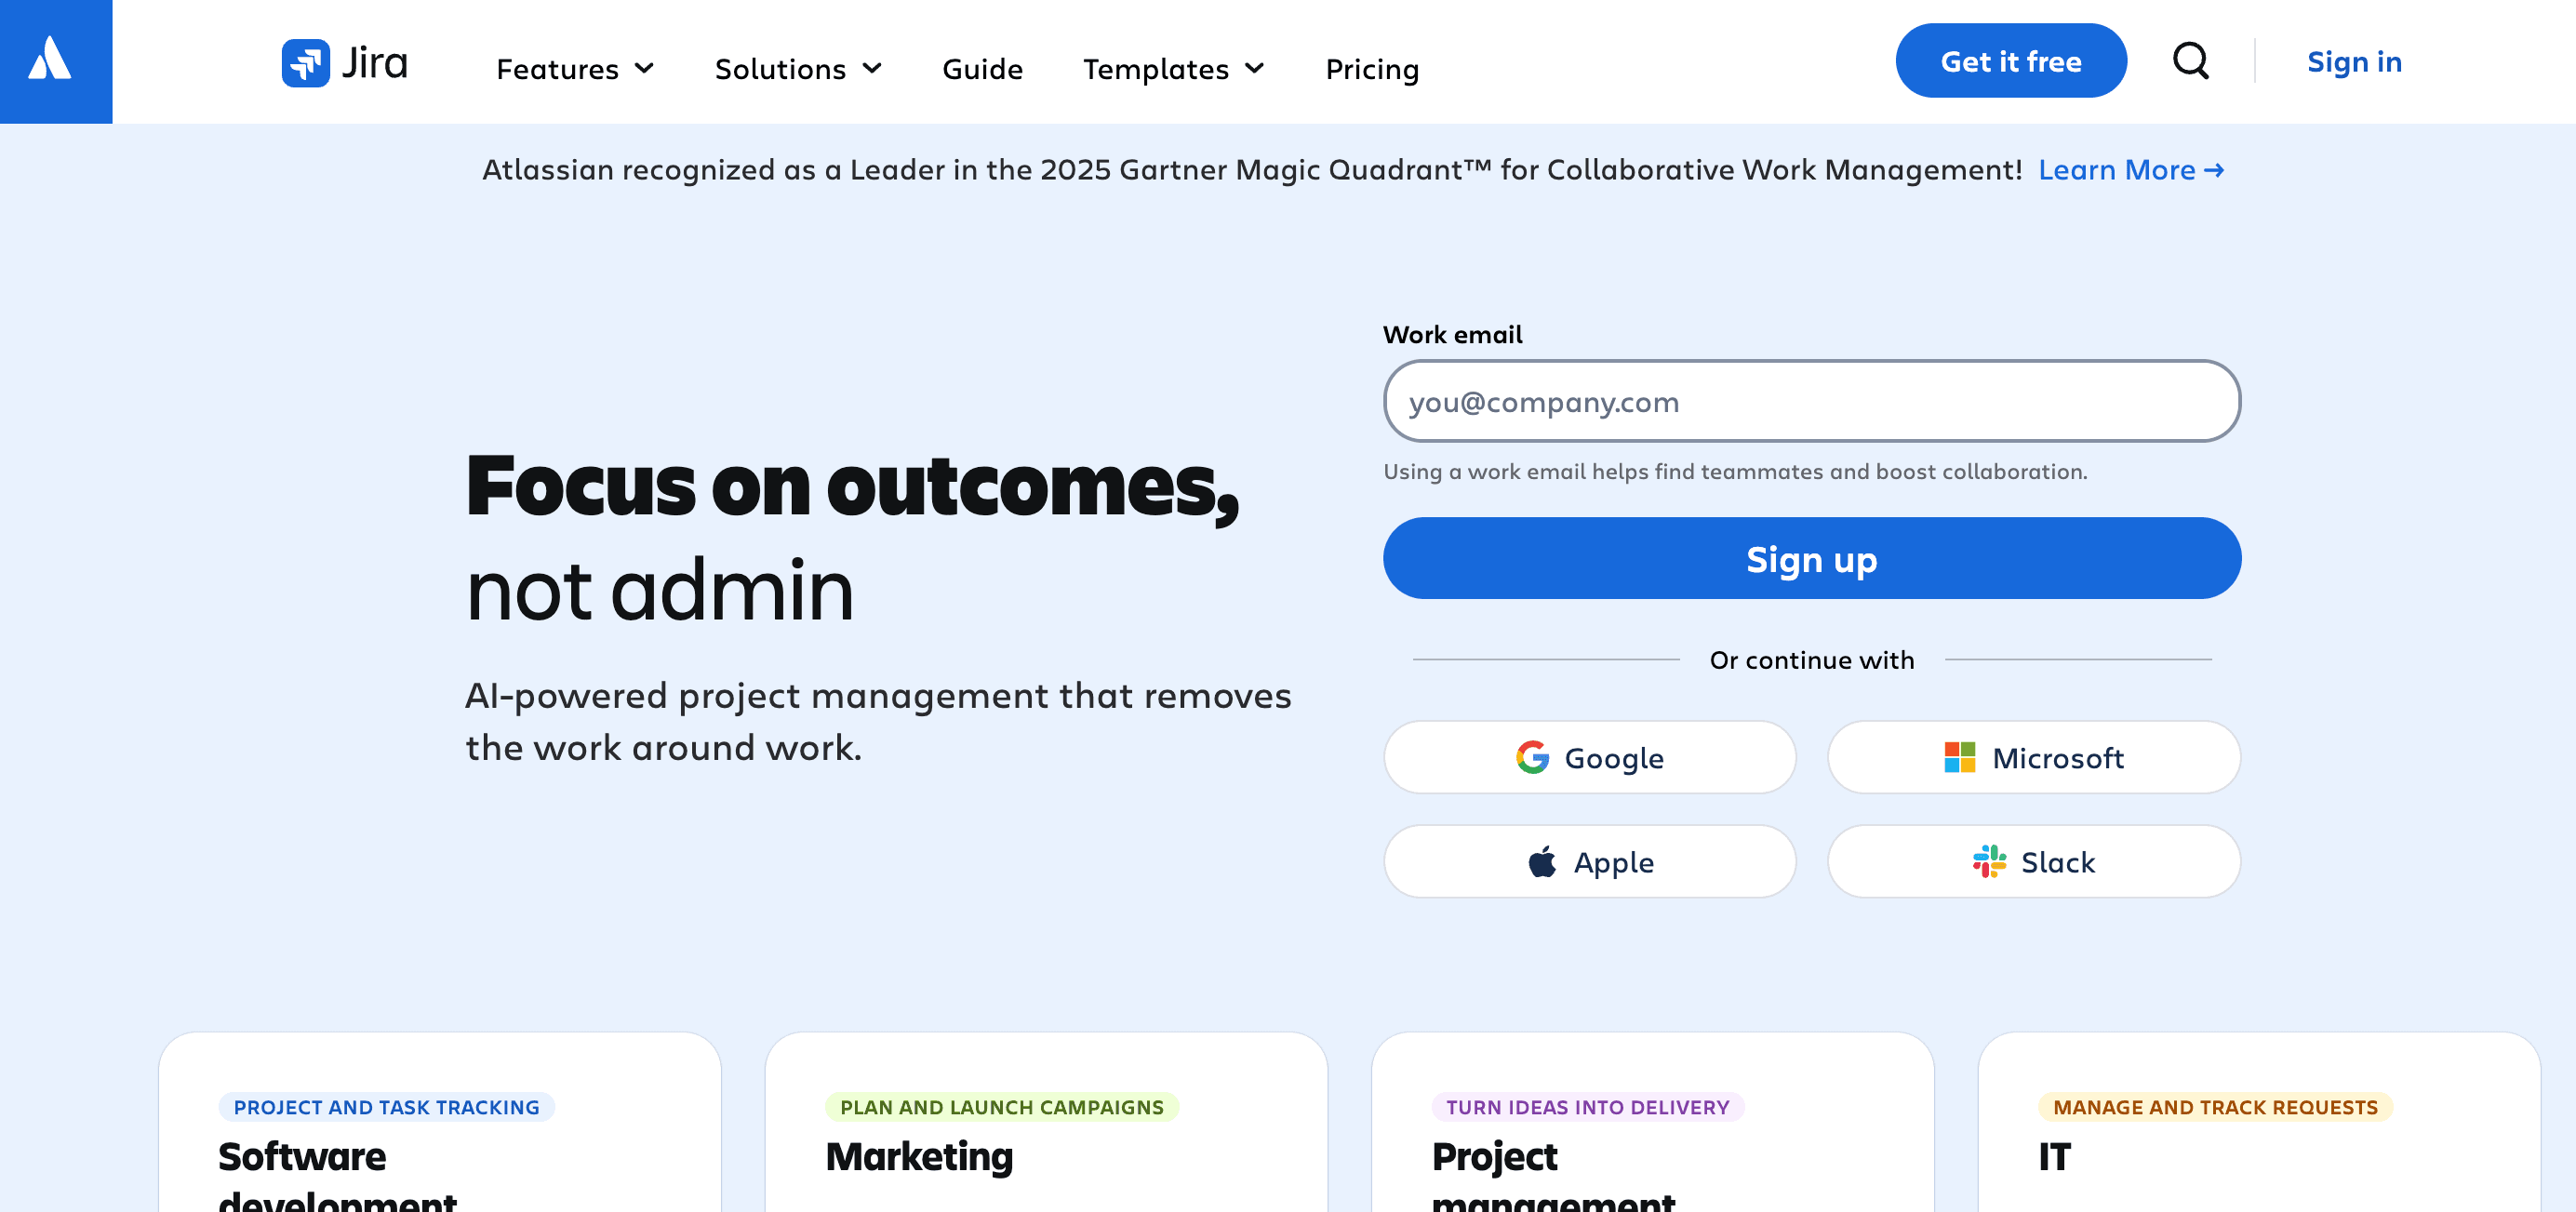
Task: Continue with the Apple icon button
Action: [x=1589, y=861]
